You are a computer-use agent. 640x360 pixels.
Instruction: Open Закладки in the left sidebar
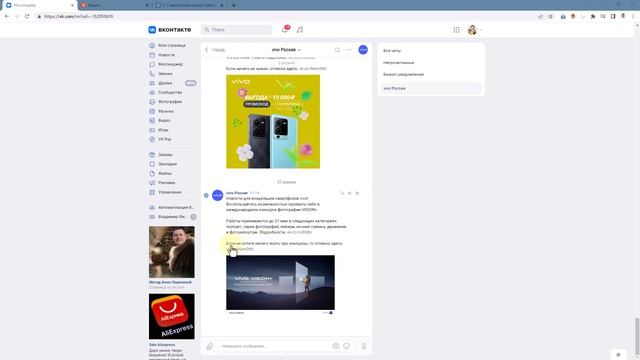[x=167, y=164]
